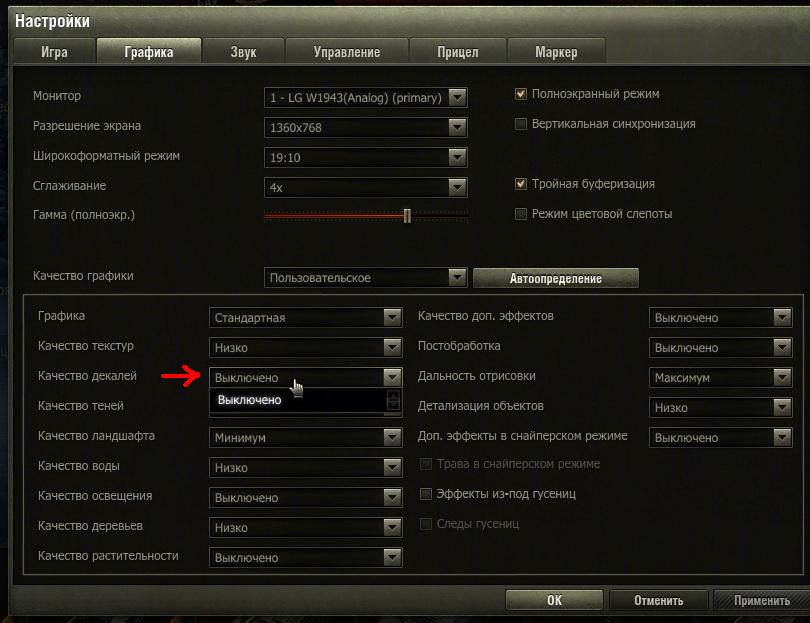Open the Управление tab
810x623 pixels.
point(347,52)
